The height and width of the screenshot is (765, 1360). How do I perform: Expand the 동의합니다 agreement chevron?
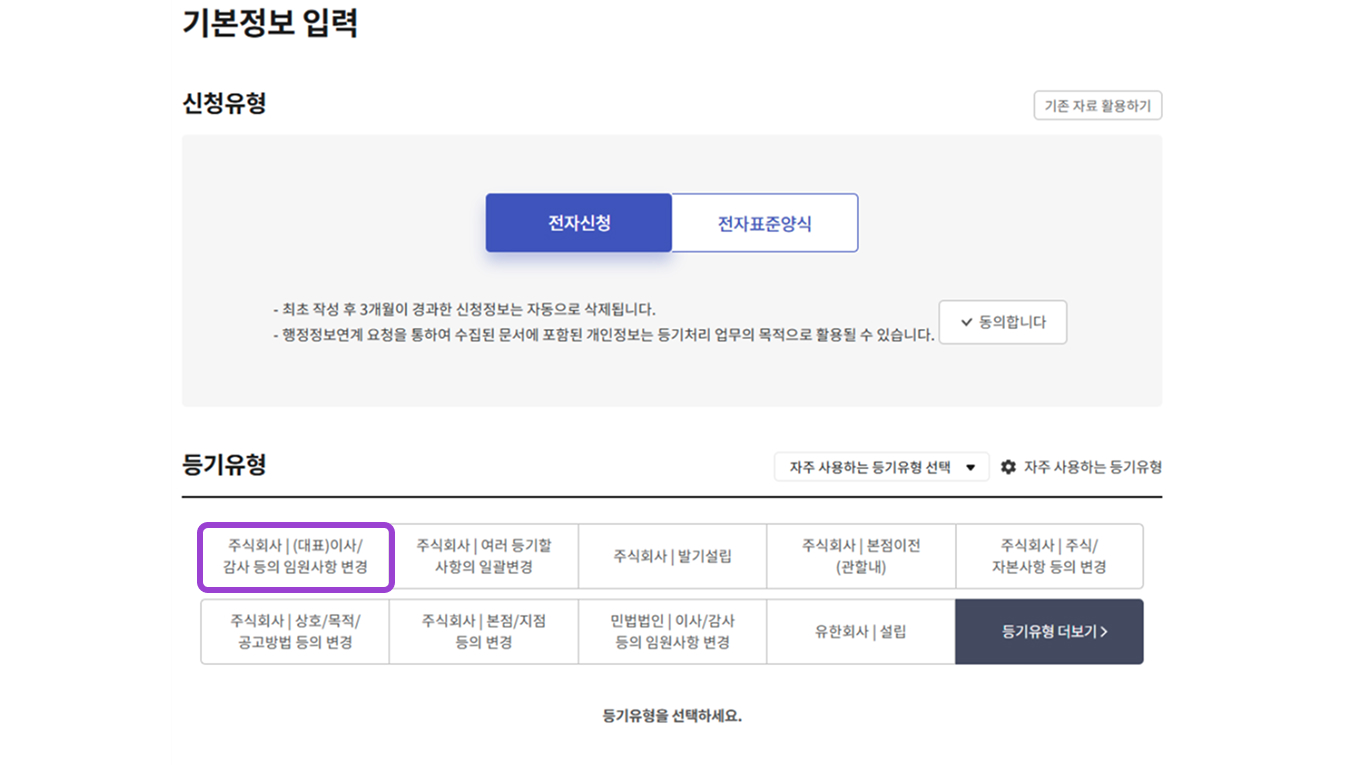(x=965, y=322)
